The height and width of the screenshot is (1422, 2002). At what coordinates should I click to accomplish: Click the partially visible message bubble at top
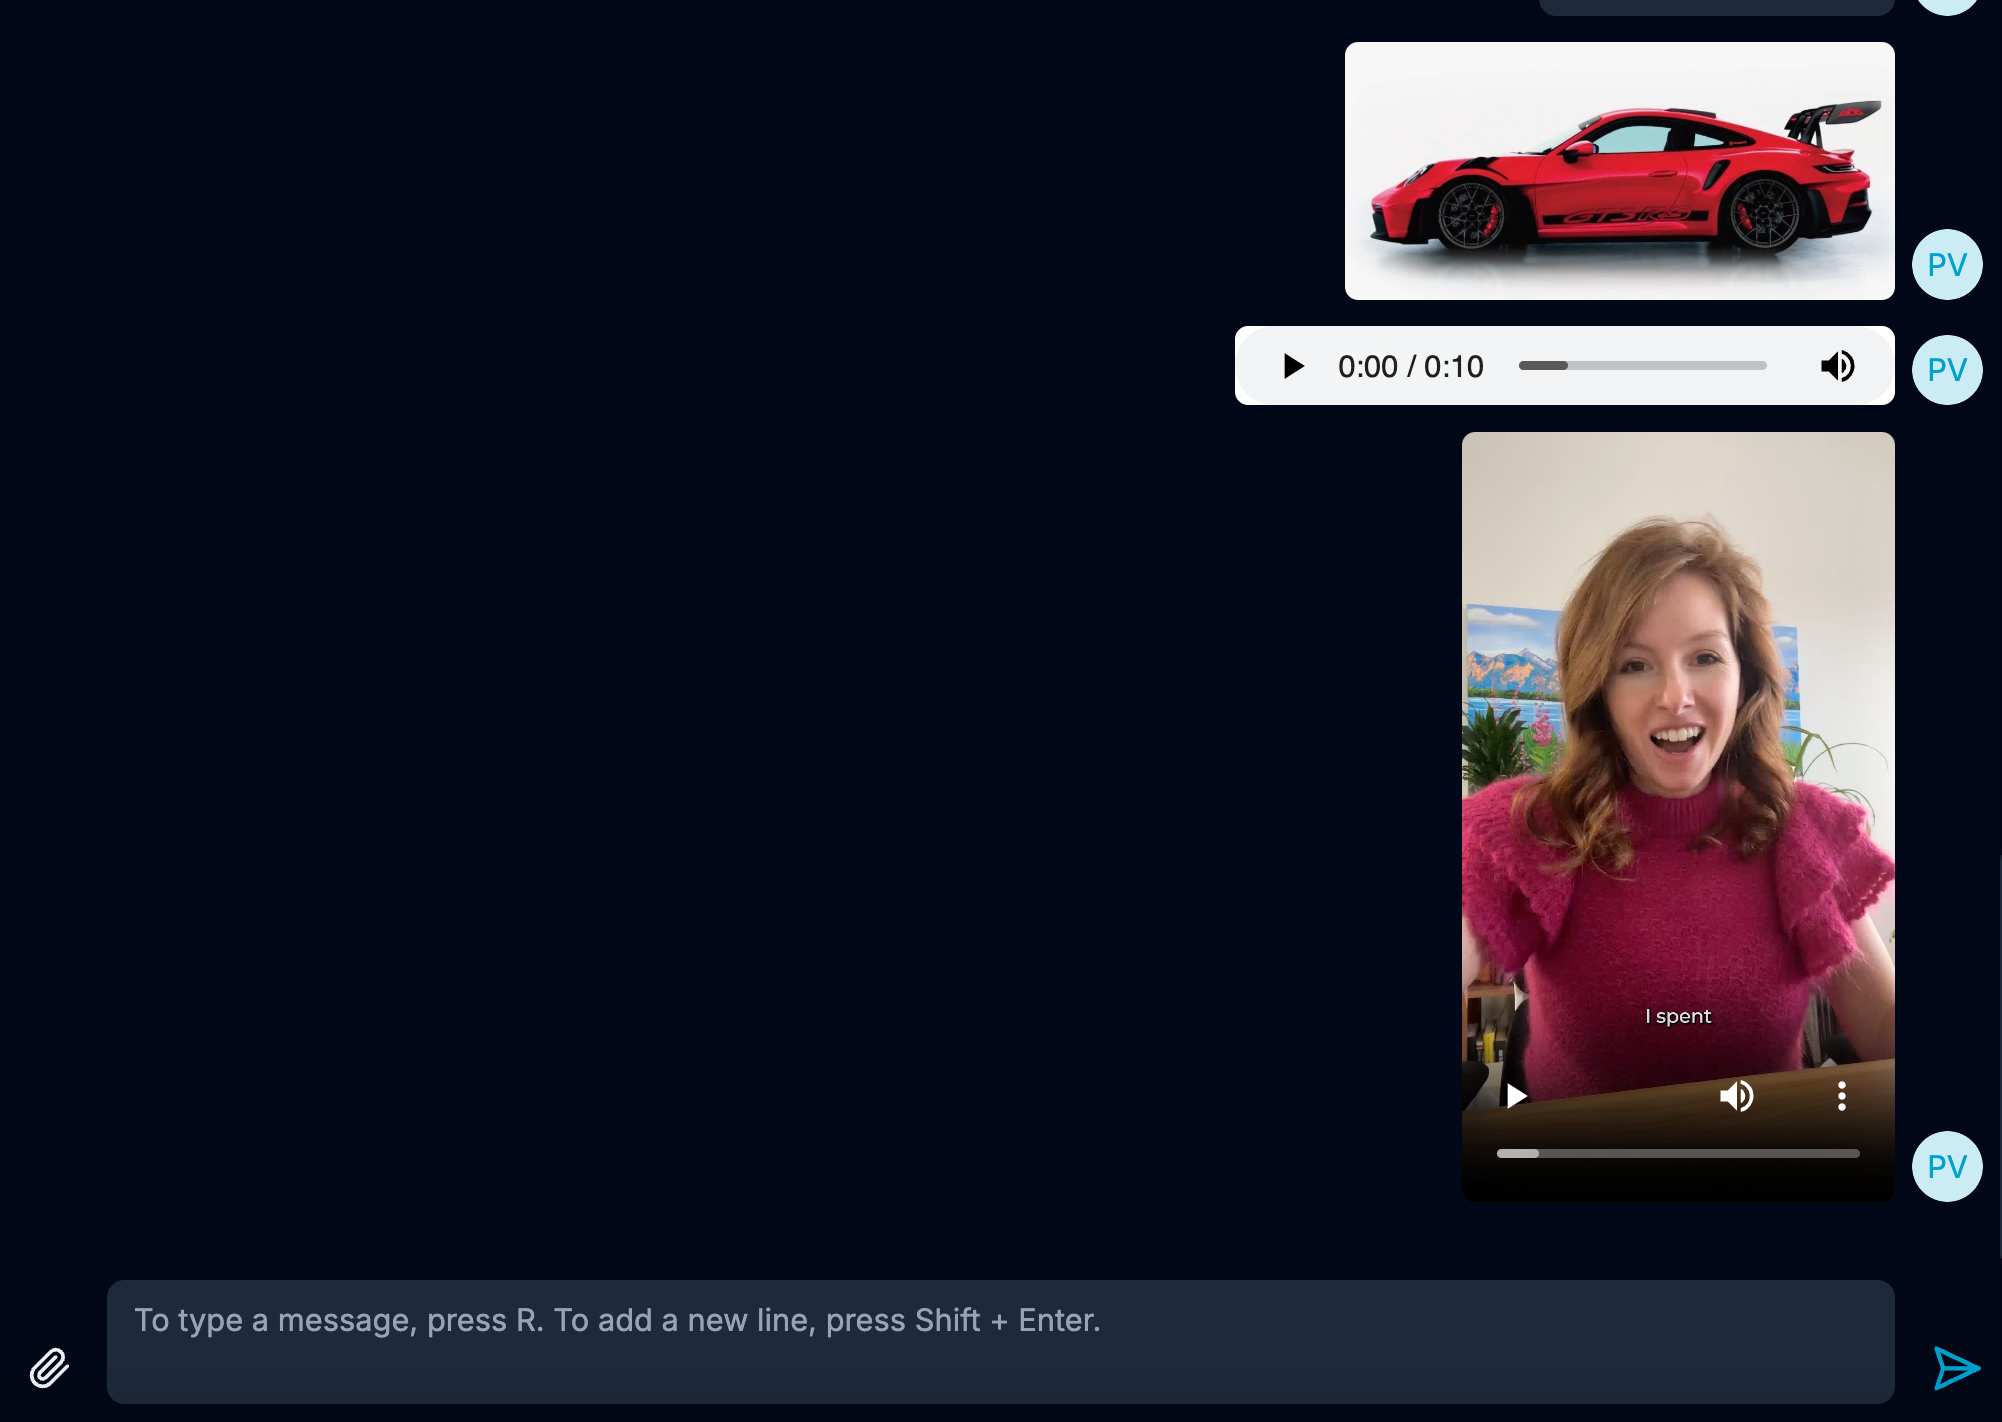pos(1715,6)
